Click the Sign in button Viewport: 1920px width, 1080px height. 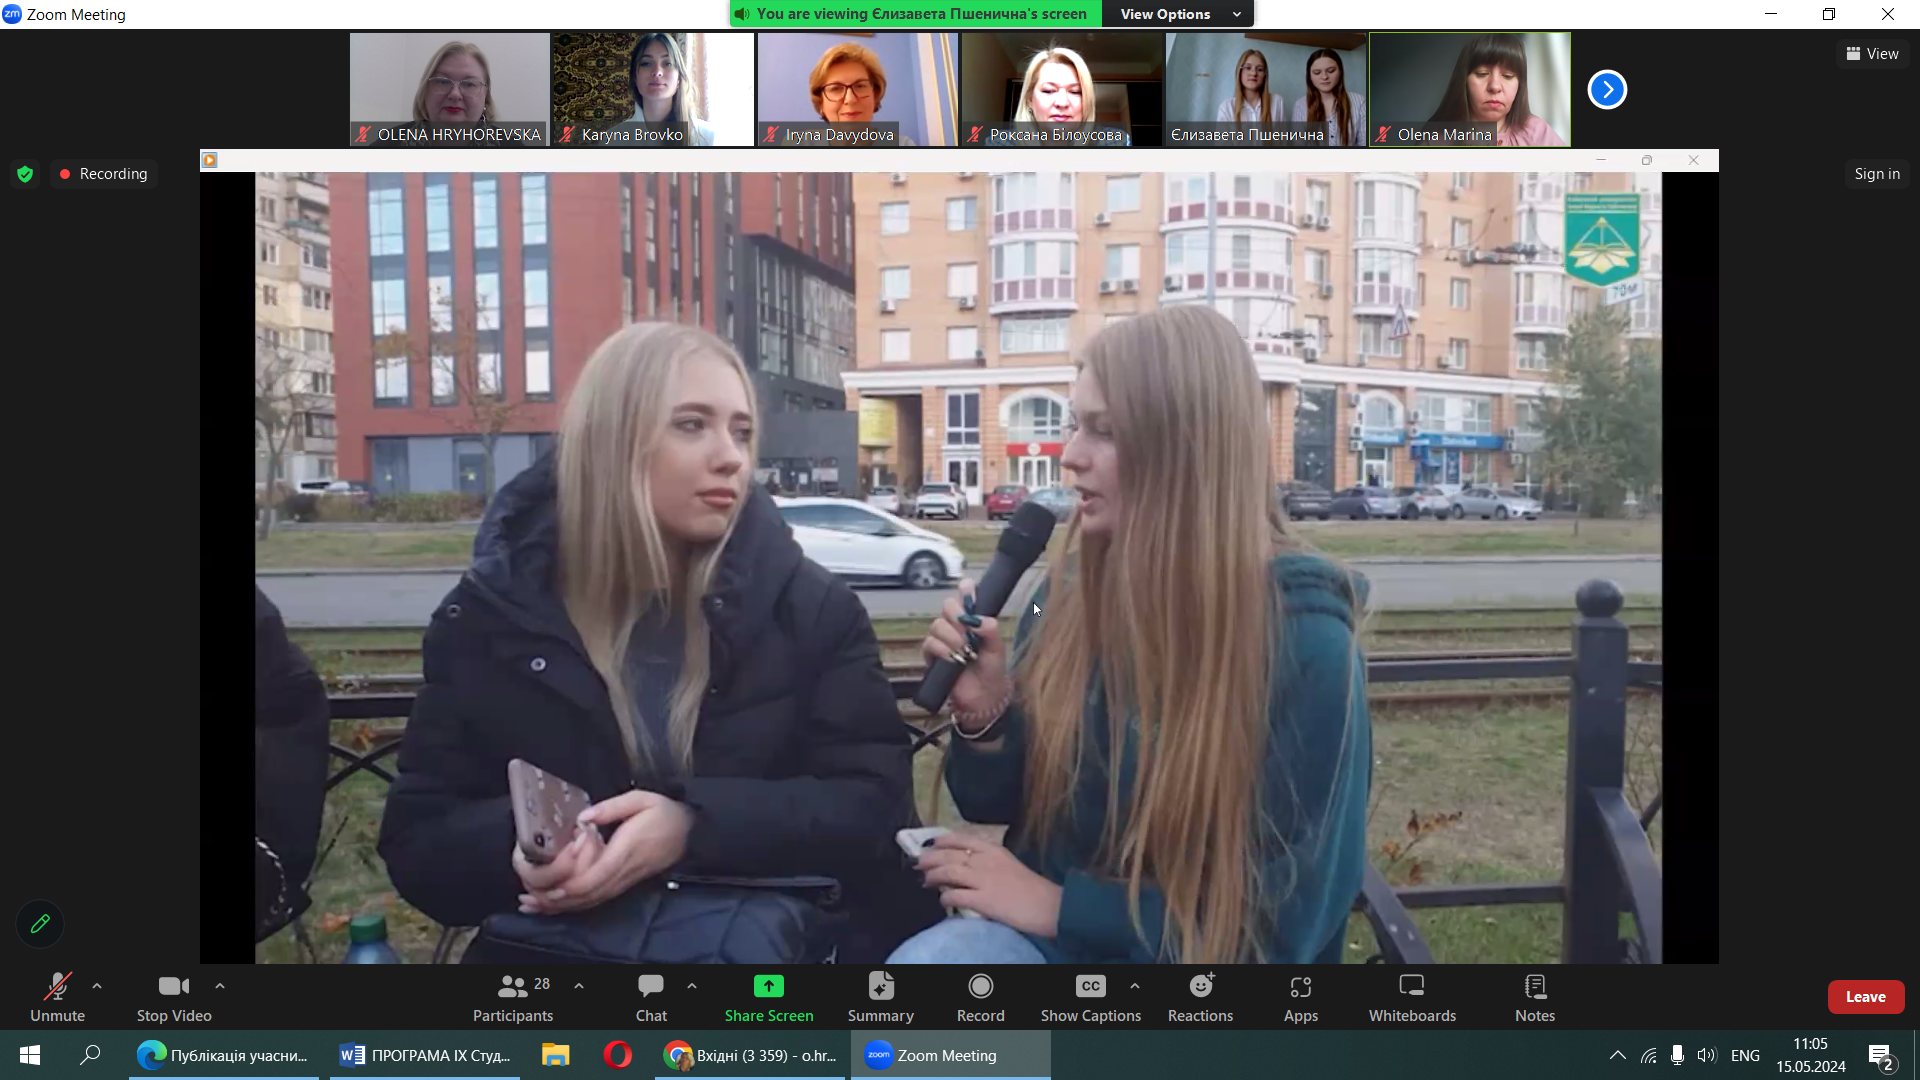(x=1876, y=174)
